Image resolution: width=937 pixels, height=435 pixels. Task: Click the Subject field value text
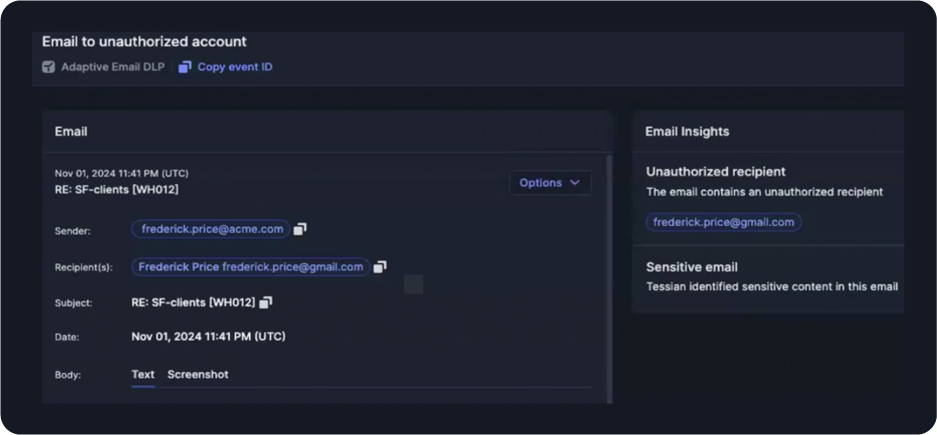[193, 302]
